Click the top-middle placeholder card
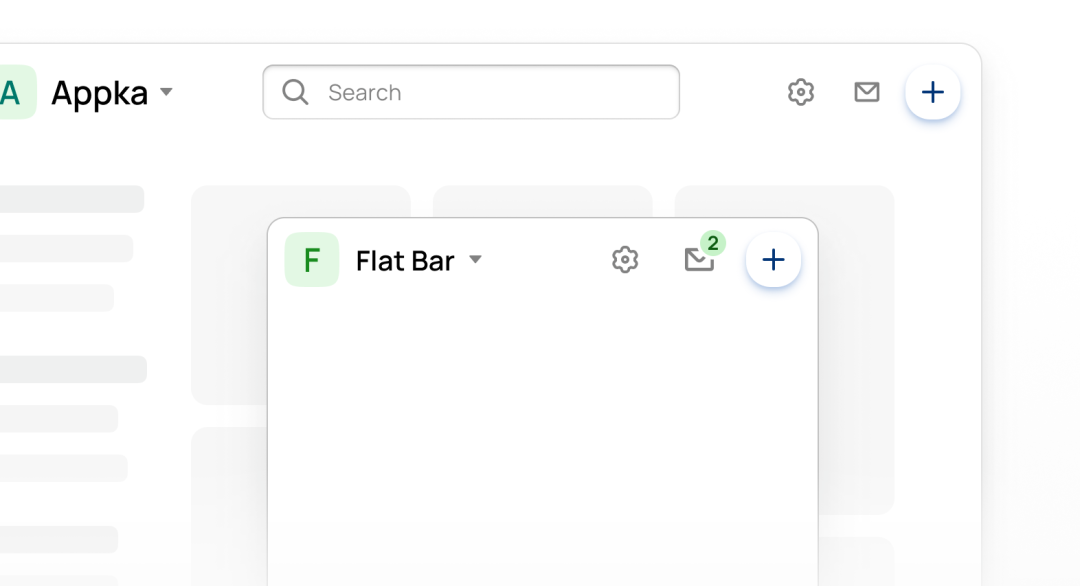Viewport: 1080px width, 586px height. pyautogui.click(x=543, y=201)
